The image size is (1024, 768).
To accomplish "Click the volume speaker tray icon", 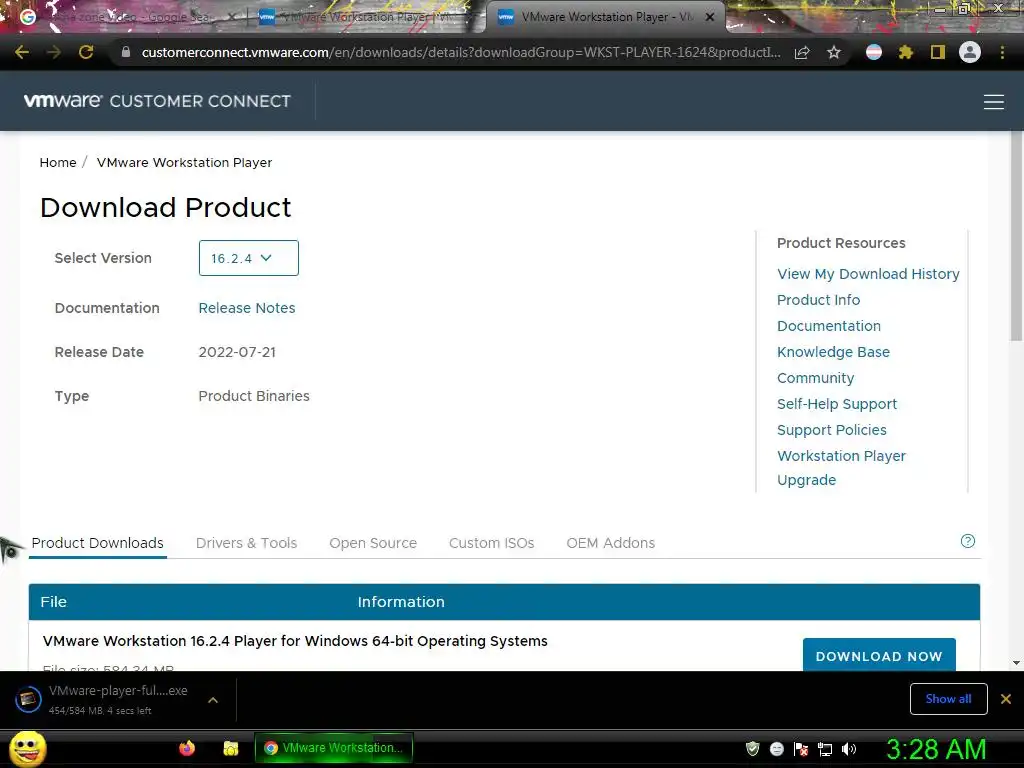I will point(849,749).
